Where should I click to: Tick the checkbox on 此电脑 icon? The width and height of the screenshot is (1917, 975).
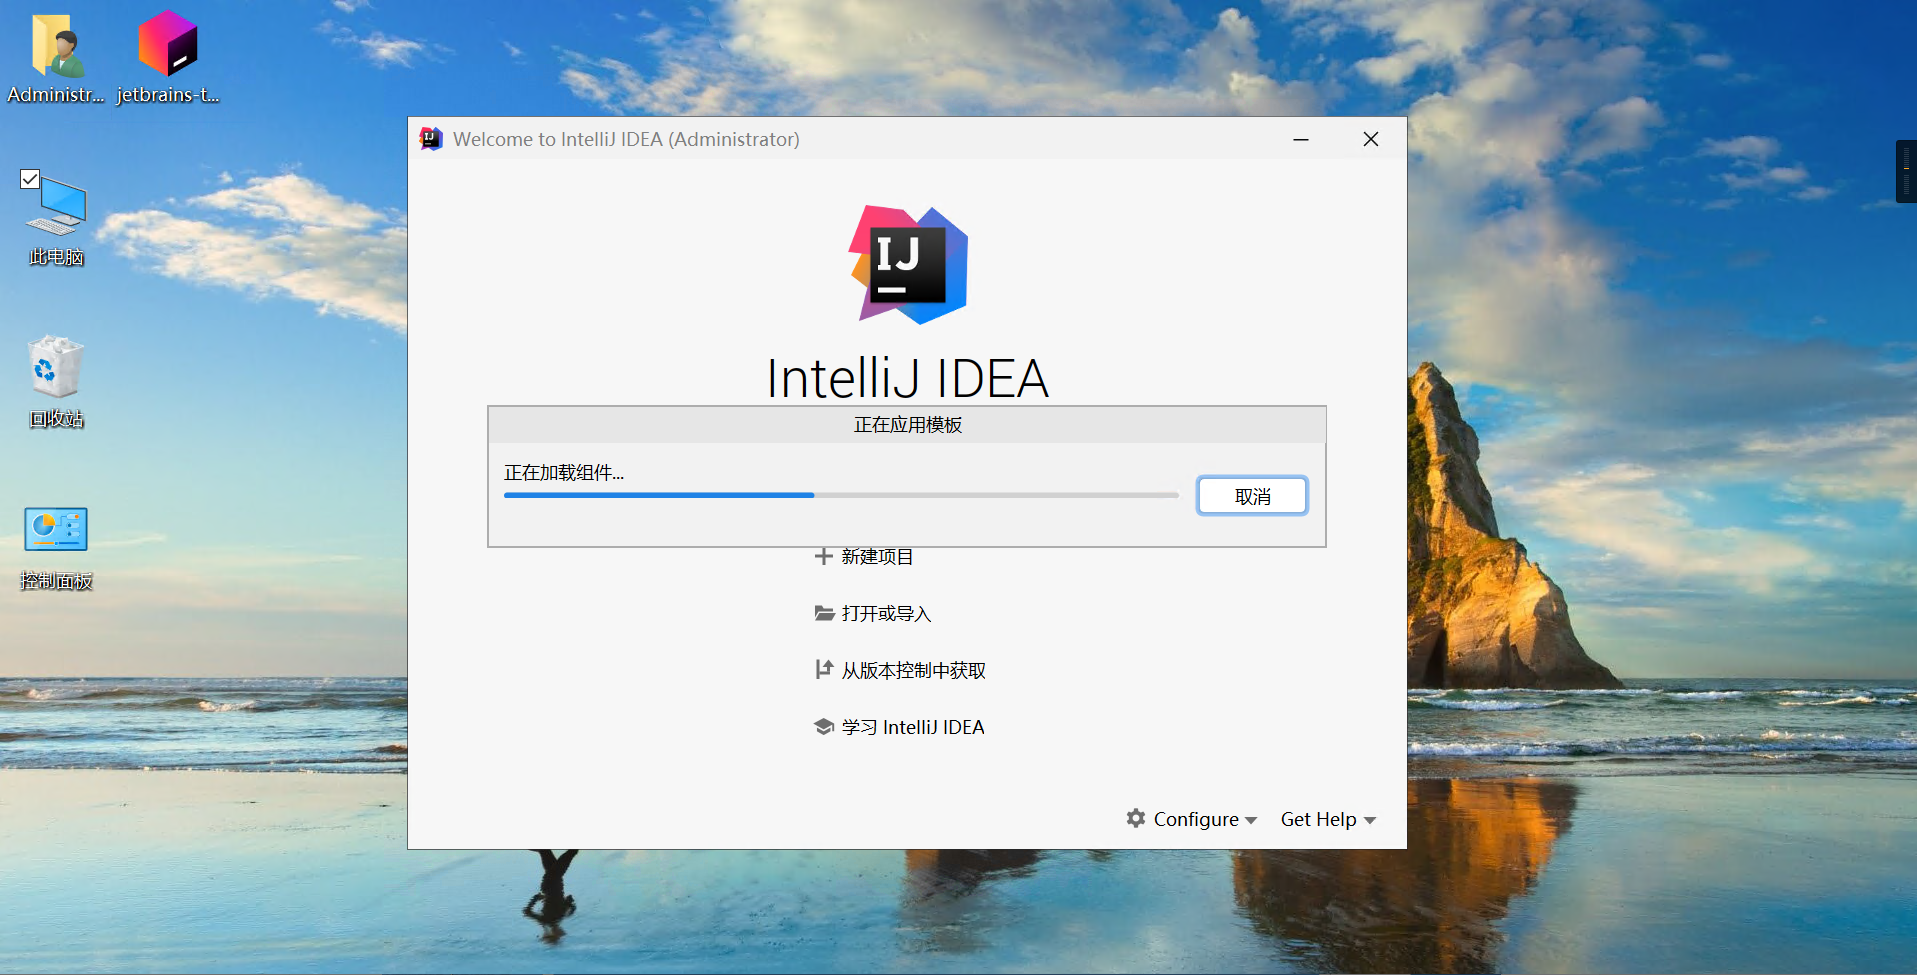[x=30, y=179]
